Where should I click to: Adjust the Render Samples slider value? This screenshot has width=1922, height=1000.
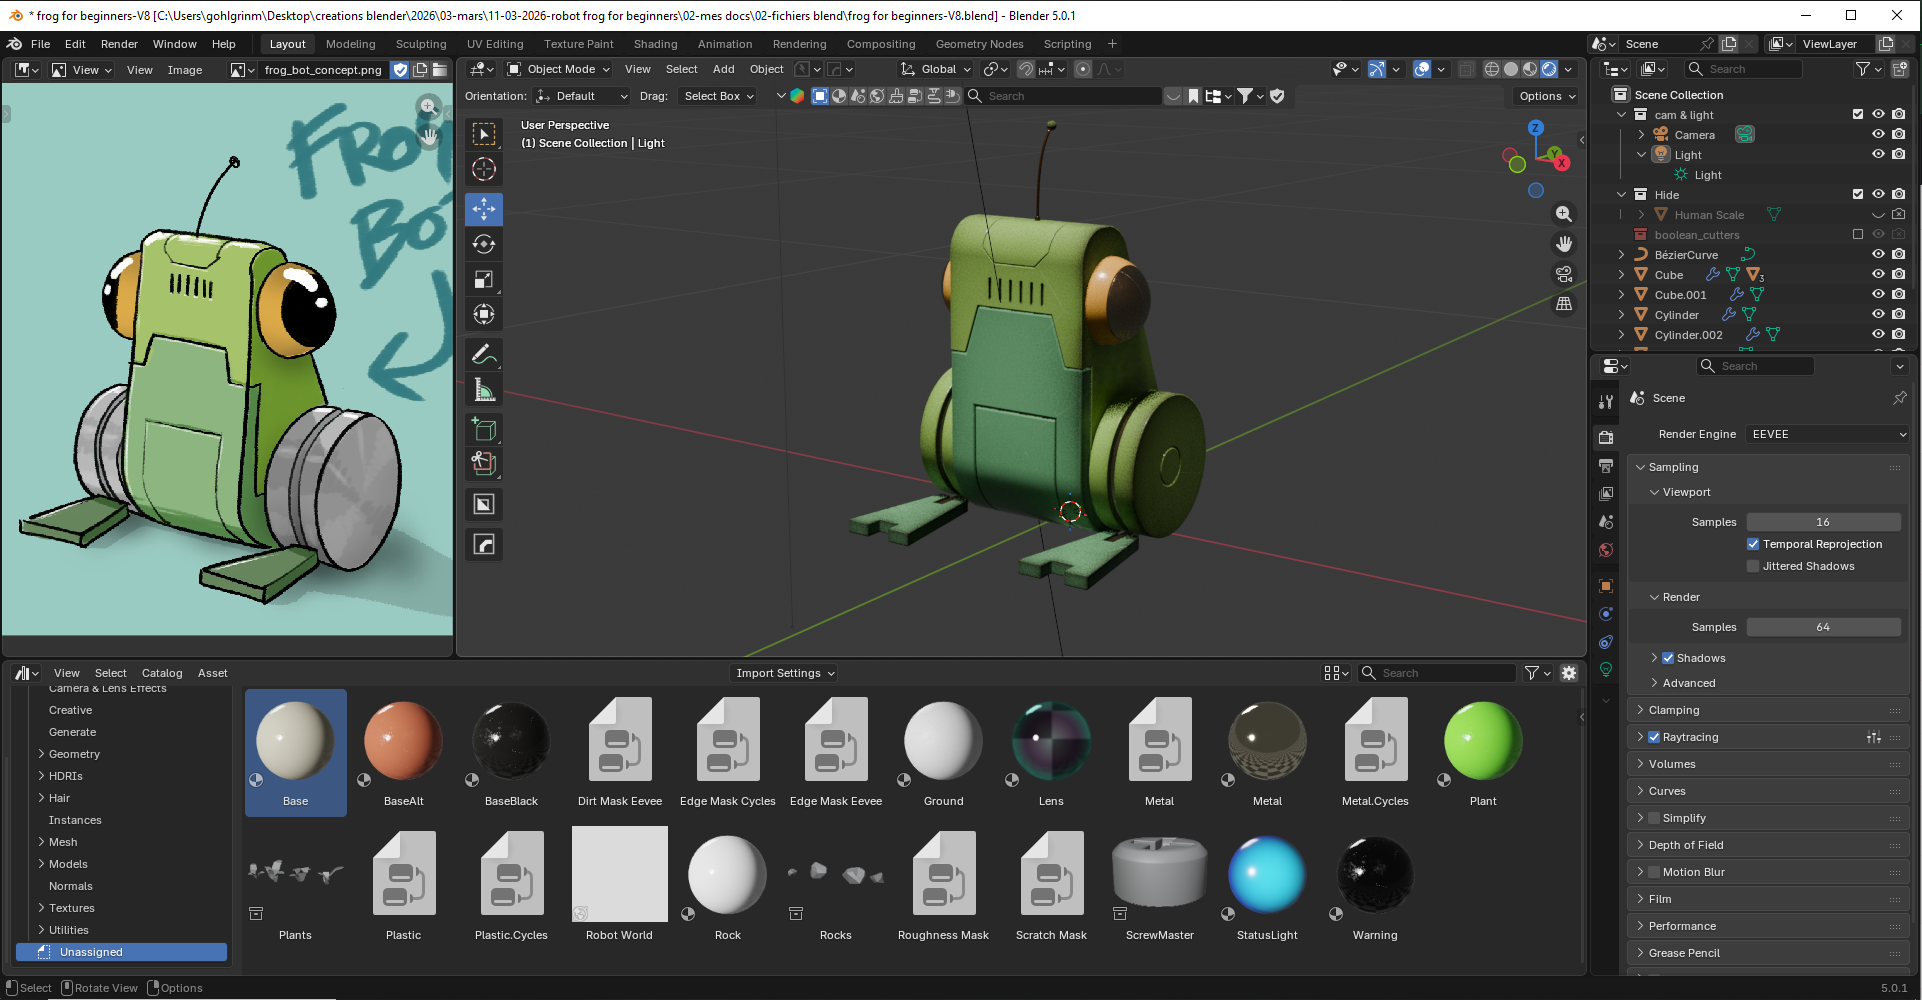coord(1823,627)
